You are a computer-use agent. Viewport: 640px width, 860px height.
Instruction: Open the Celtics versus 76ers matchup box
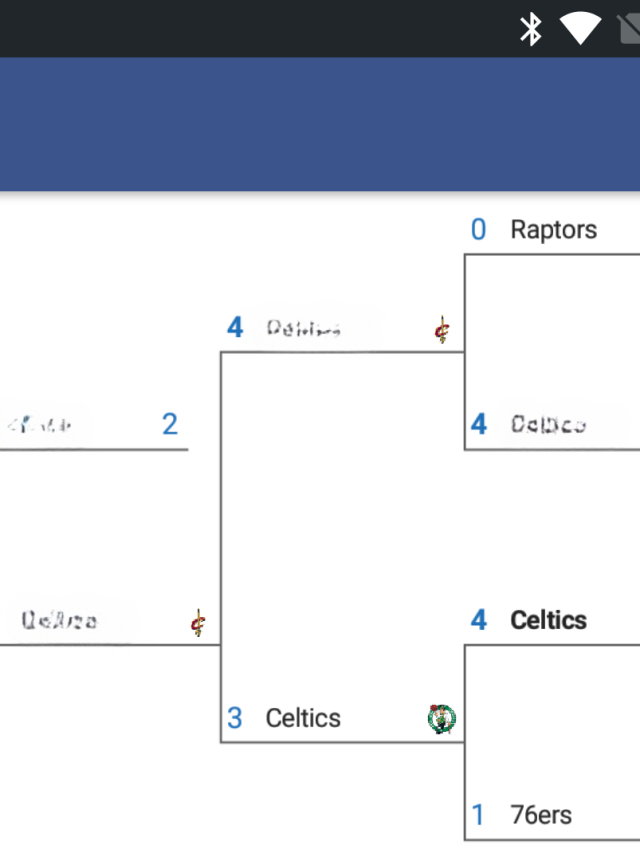tap(552, 743)
